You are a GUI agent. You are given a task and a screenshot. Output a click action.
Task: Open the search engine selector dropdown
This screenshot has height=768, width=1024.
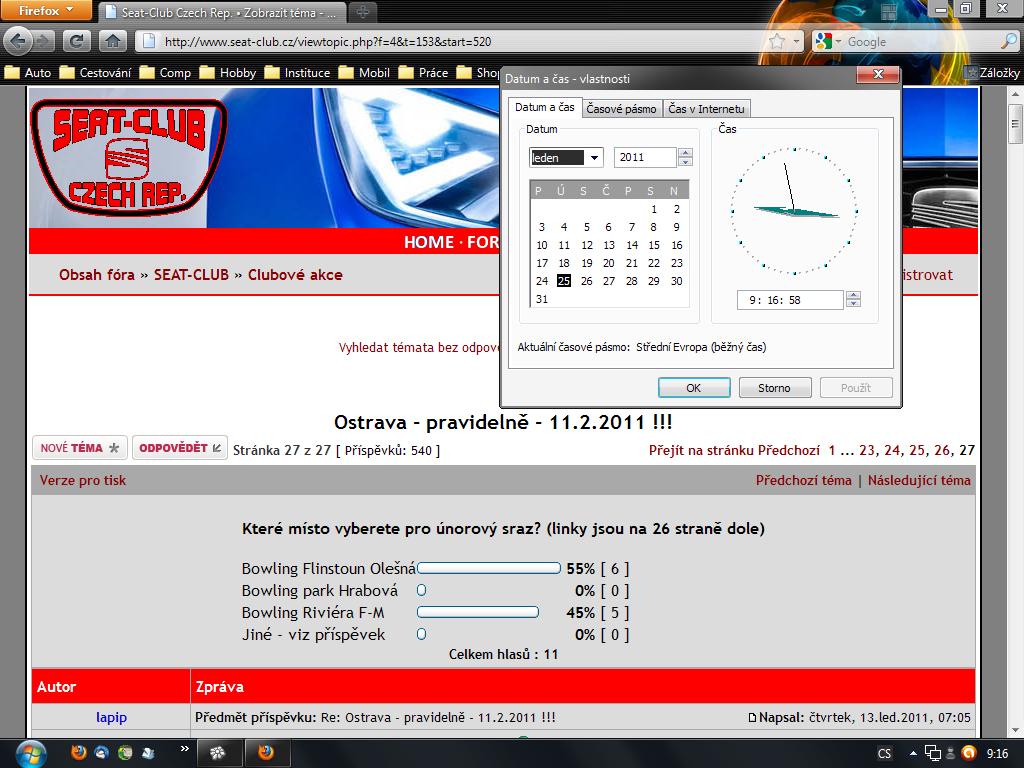[x=827, y=42]
